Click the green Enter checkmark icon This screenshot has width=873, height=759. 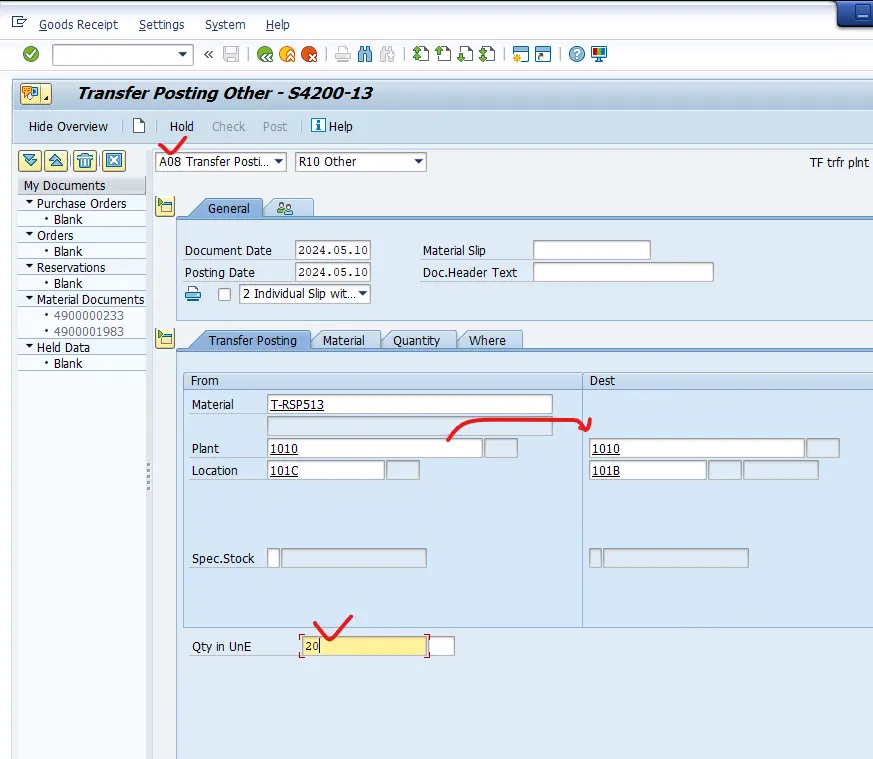click(31, 54)
